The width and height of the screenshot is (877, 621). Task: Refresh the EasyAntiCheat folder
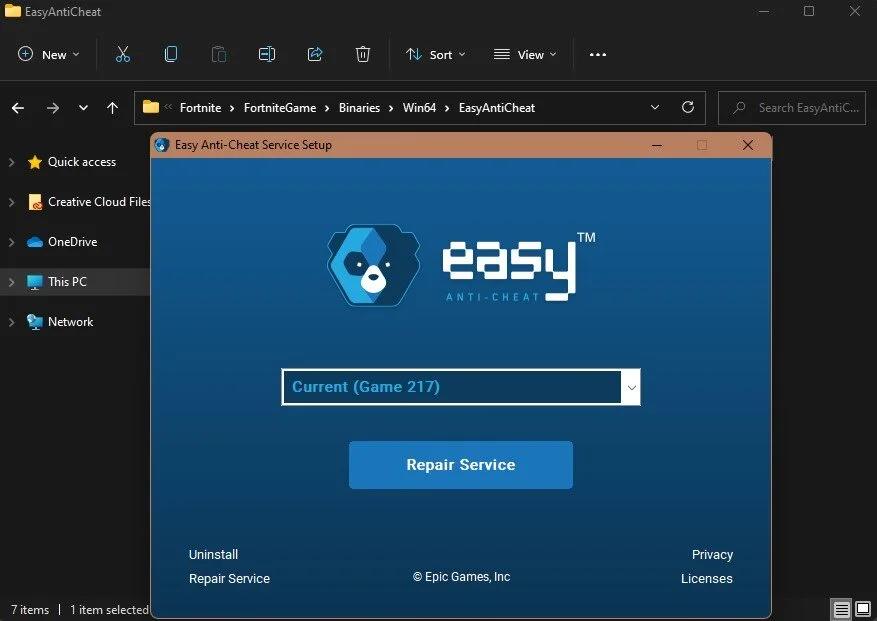pos(688,107)
